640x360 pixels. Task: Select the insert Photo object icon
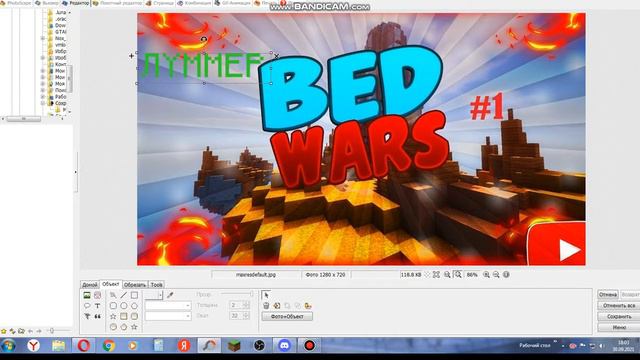87,295
